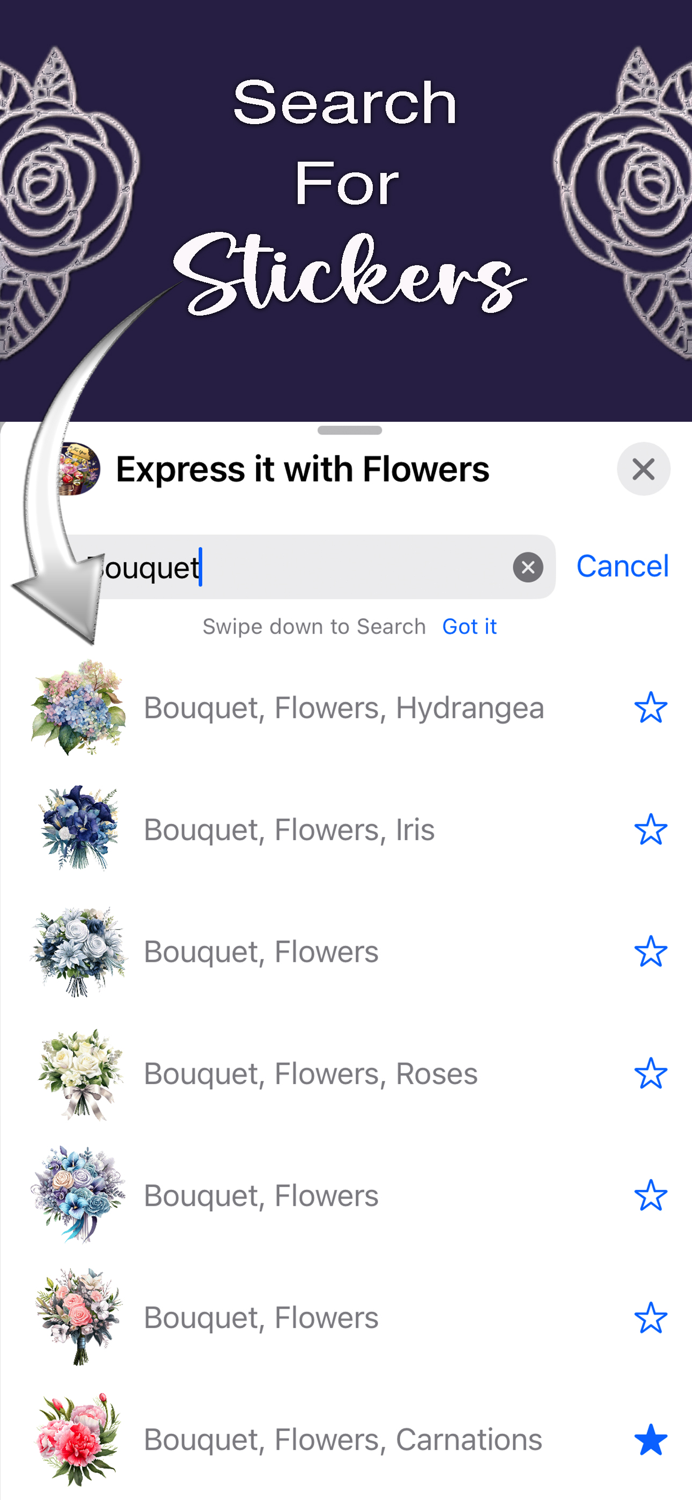The image size is (692, 1500).
Task: Unfavorite the Carnations bouquet filled star
Action: (x=651, y=1440)
